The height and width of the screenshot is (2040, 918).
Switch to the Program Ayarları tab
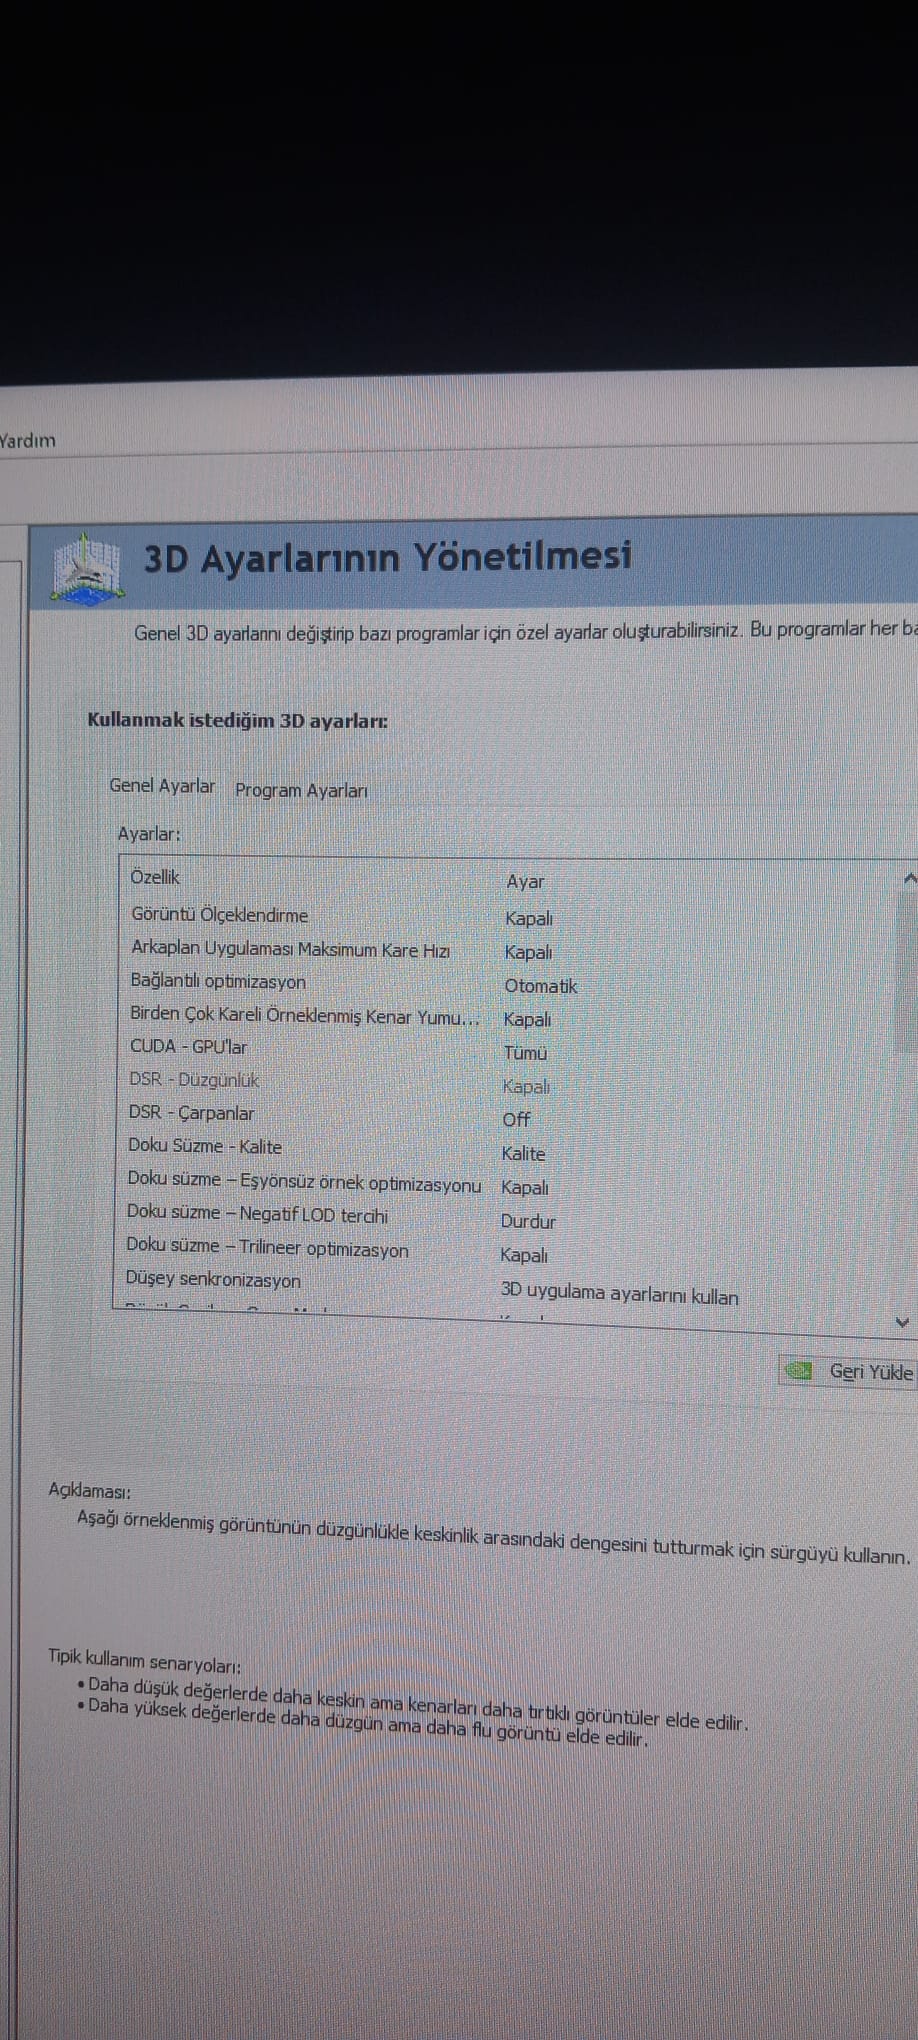(301, 790)
